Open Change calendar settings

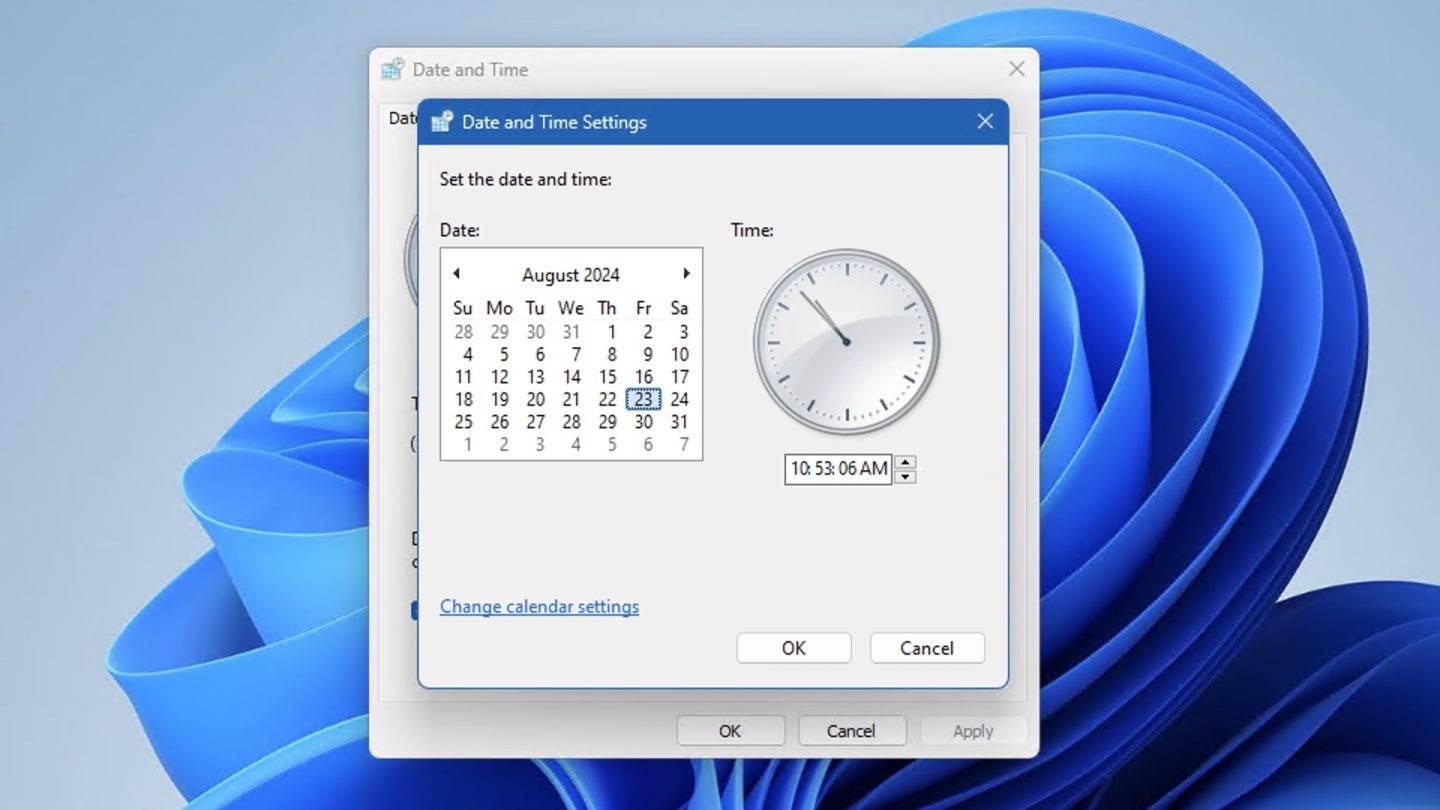pos(539,606)
